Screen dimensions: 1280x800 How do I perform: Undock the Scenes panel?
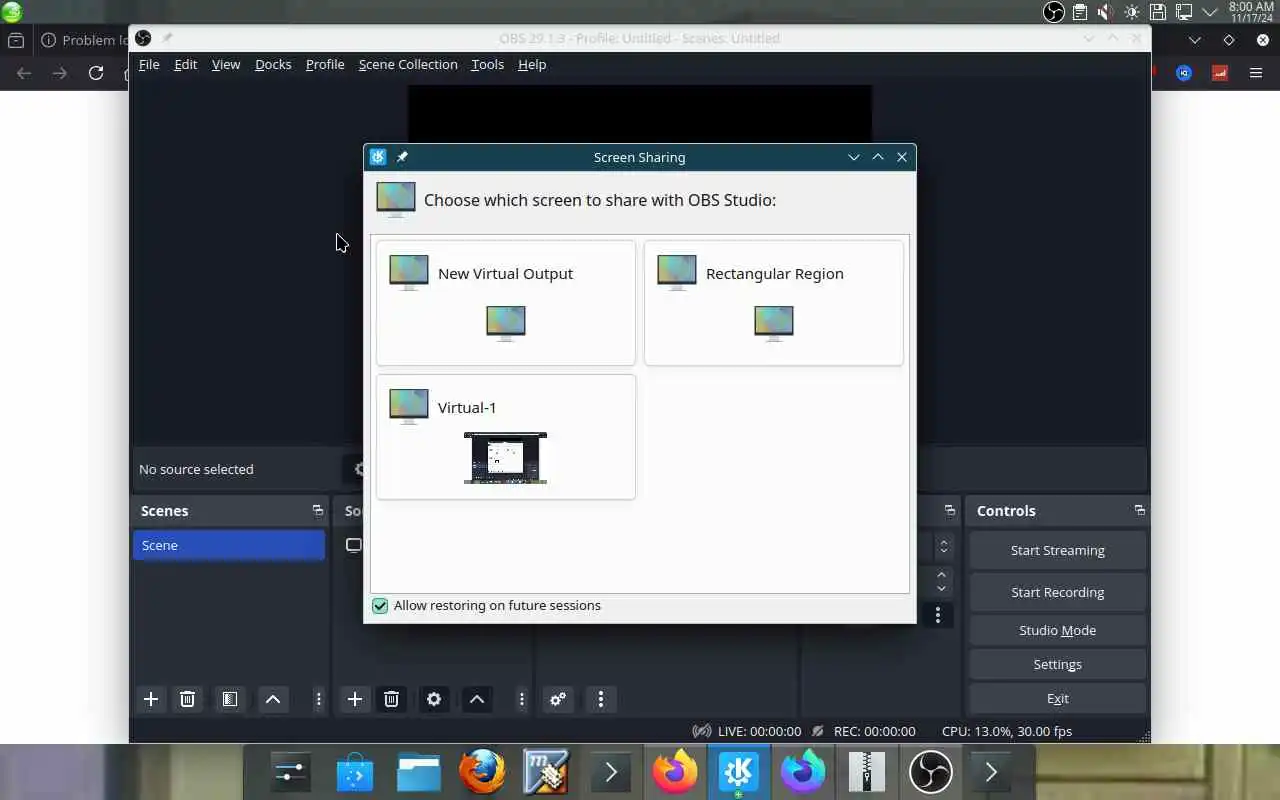[318, 511]
